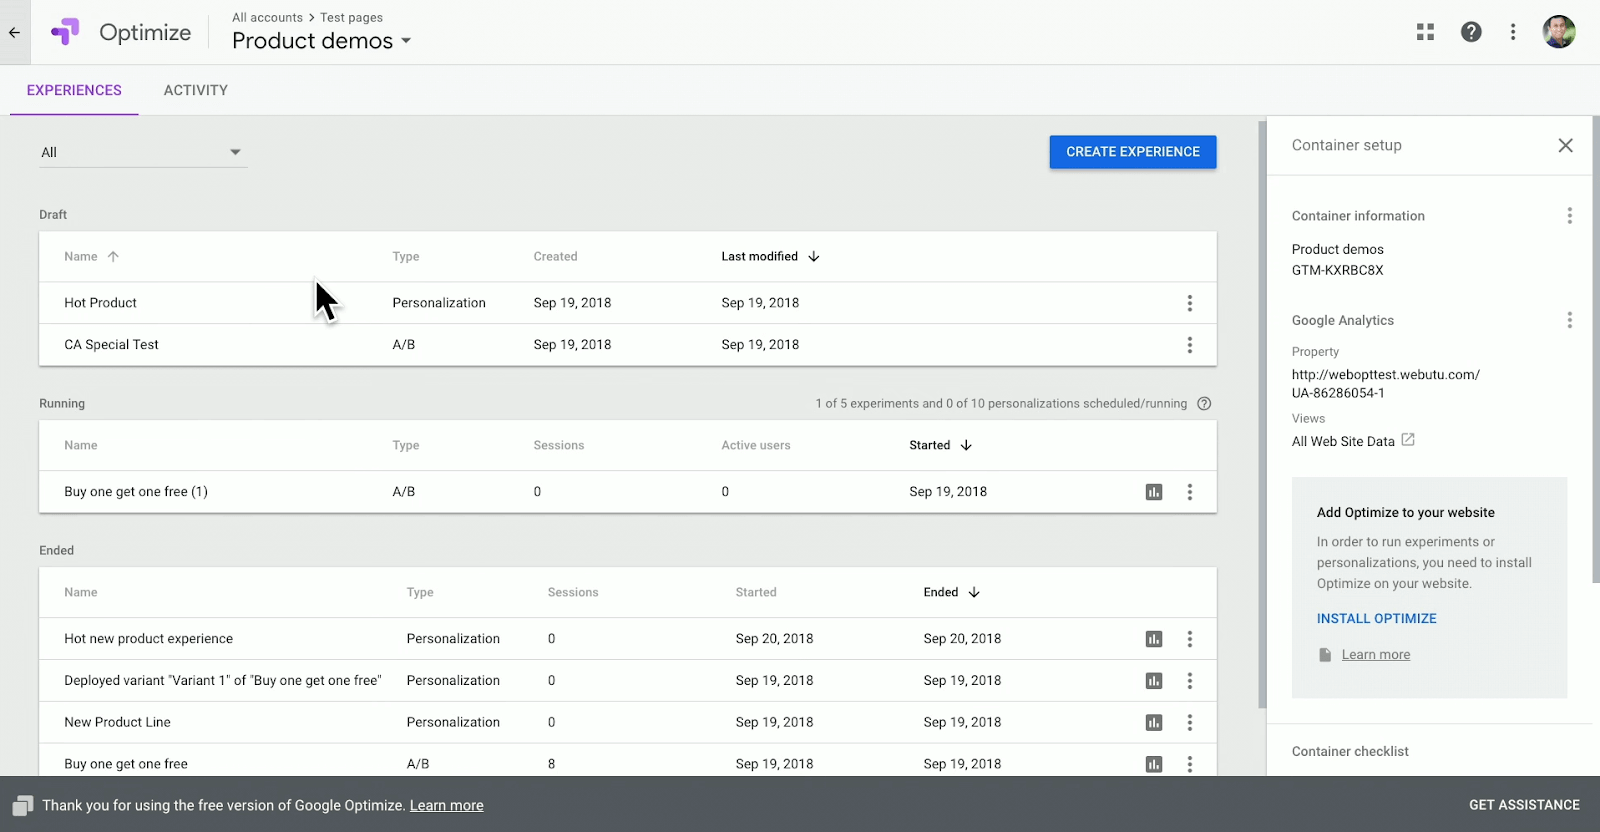Sort Running table by Started column

click(x=940, y=446)
